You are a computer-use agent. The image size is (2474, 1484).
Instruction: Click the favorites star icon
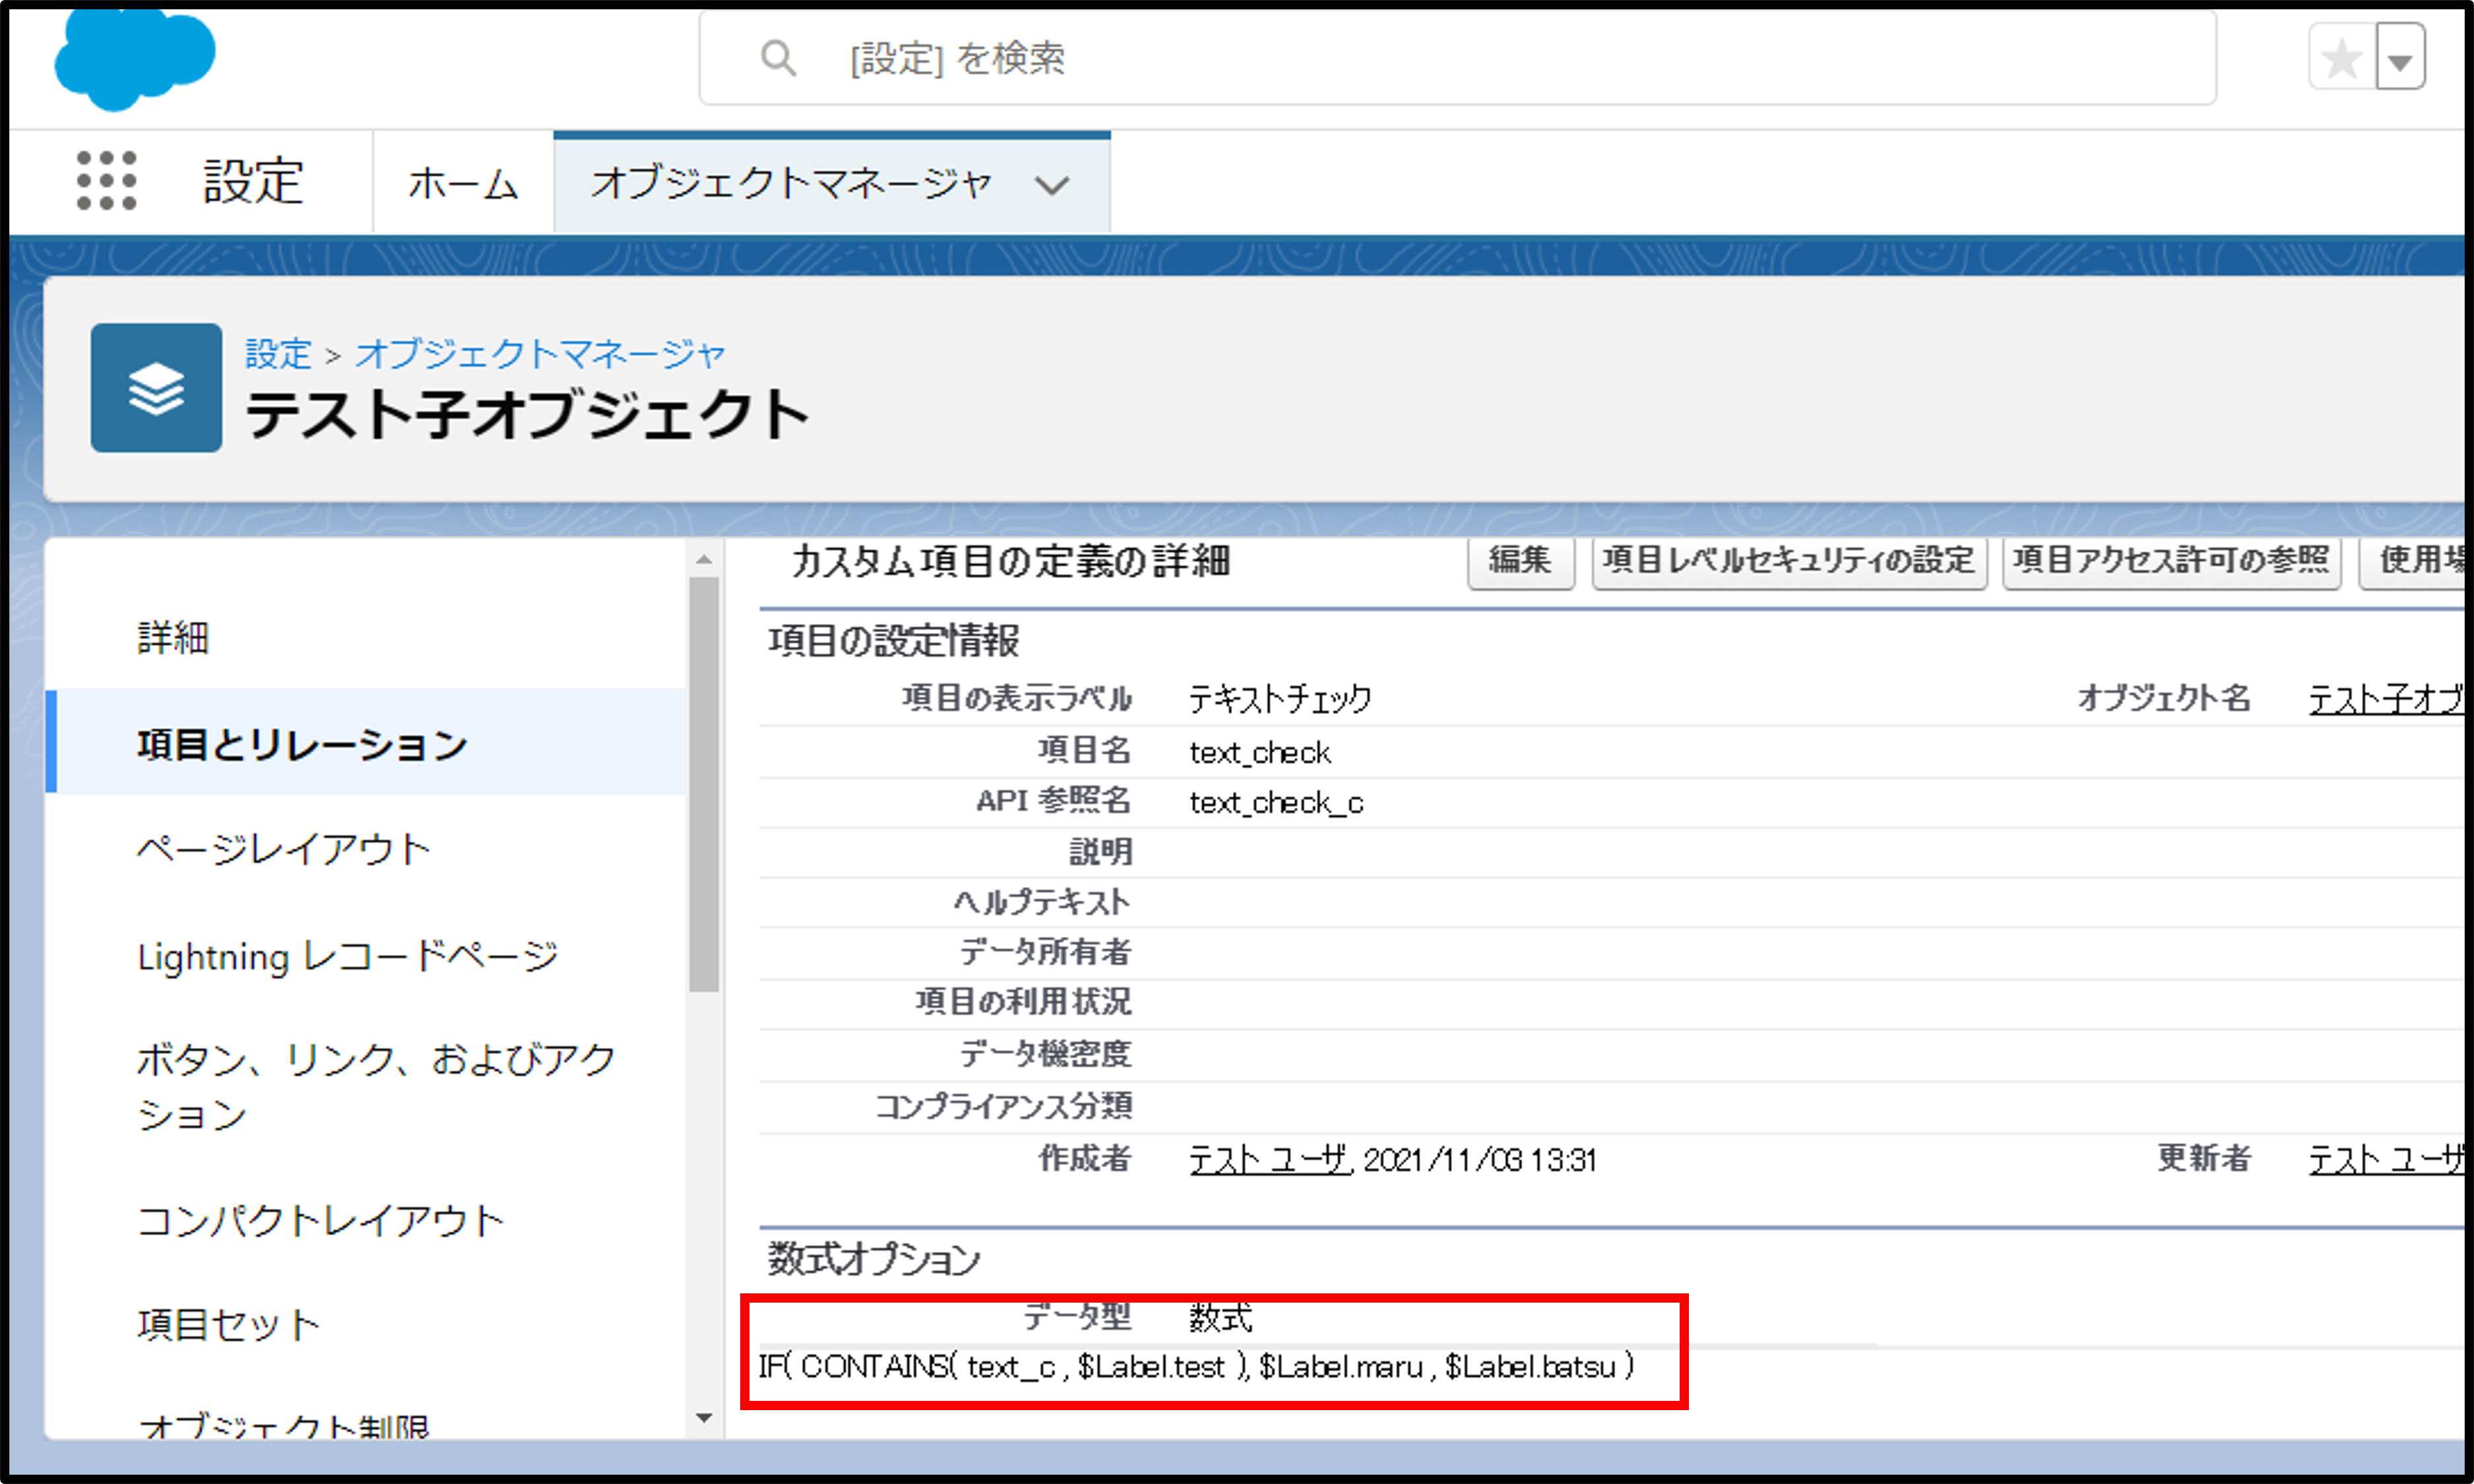2341,59
